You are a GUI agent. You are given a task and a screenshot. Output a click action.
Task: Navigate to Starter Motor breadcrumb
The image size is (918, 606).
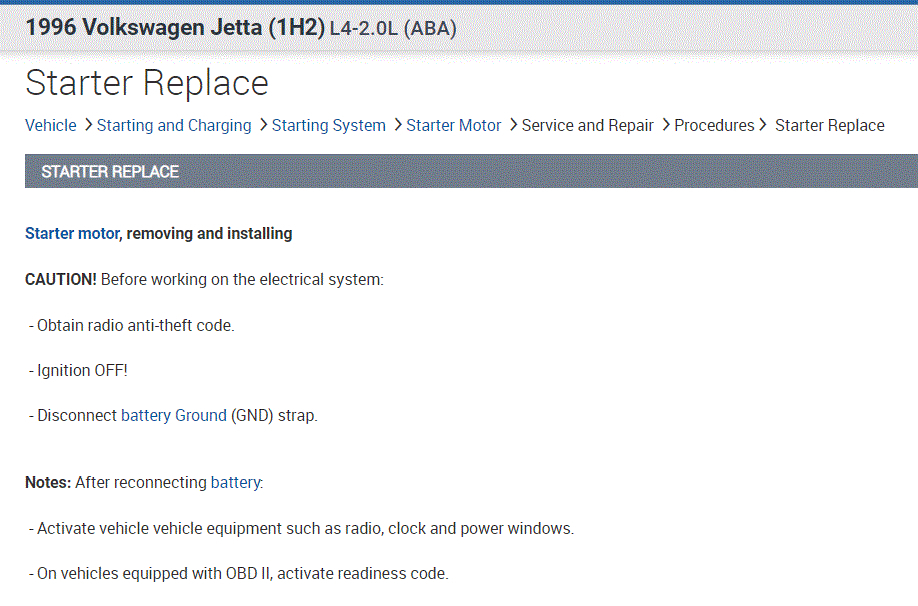[454, 125]
